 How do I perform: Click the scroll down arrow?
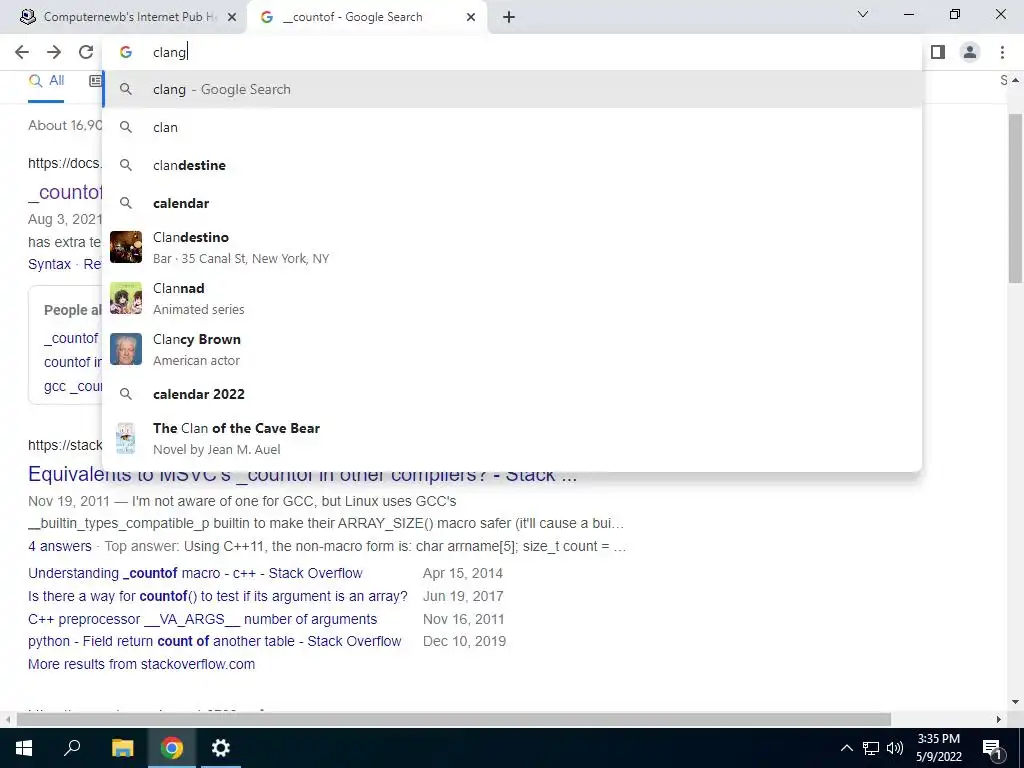point(1016,703)
